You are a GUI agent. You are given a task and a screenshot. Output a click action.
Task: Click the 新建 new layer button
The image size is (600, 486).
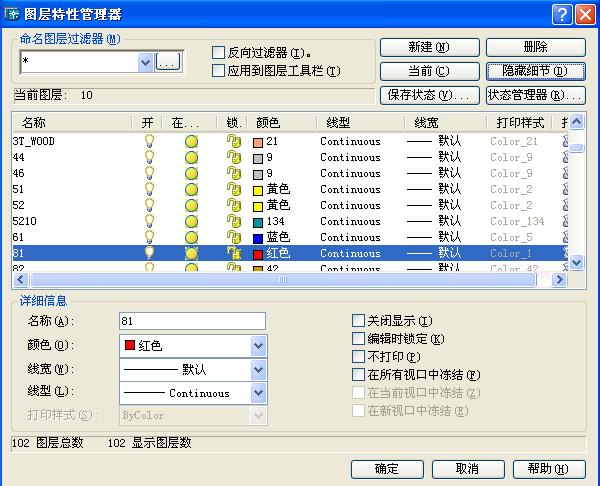tap(429, 47)
